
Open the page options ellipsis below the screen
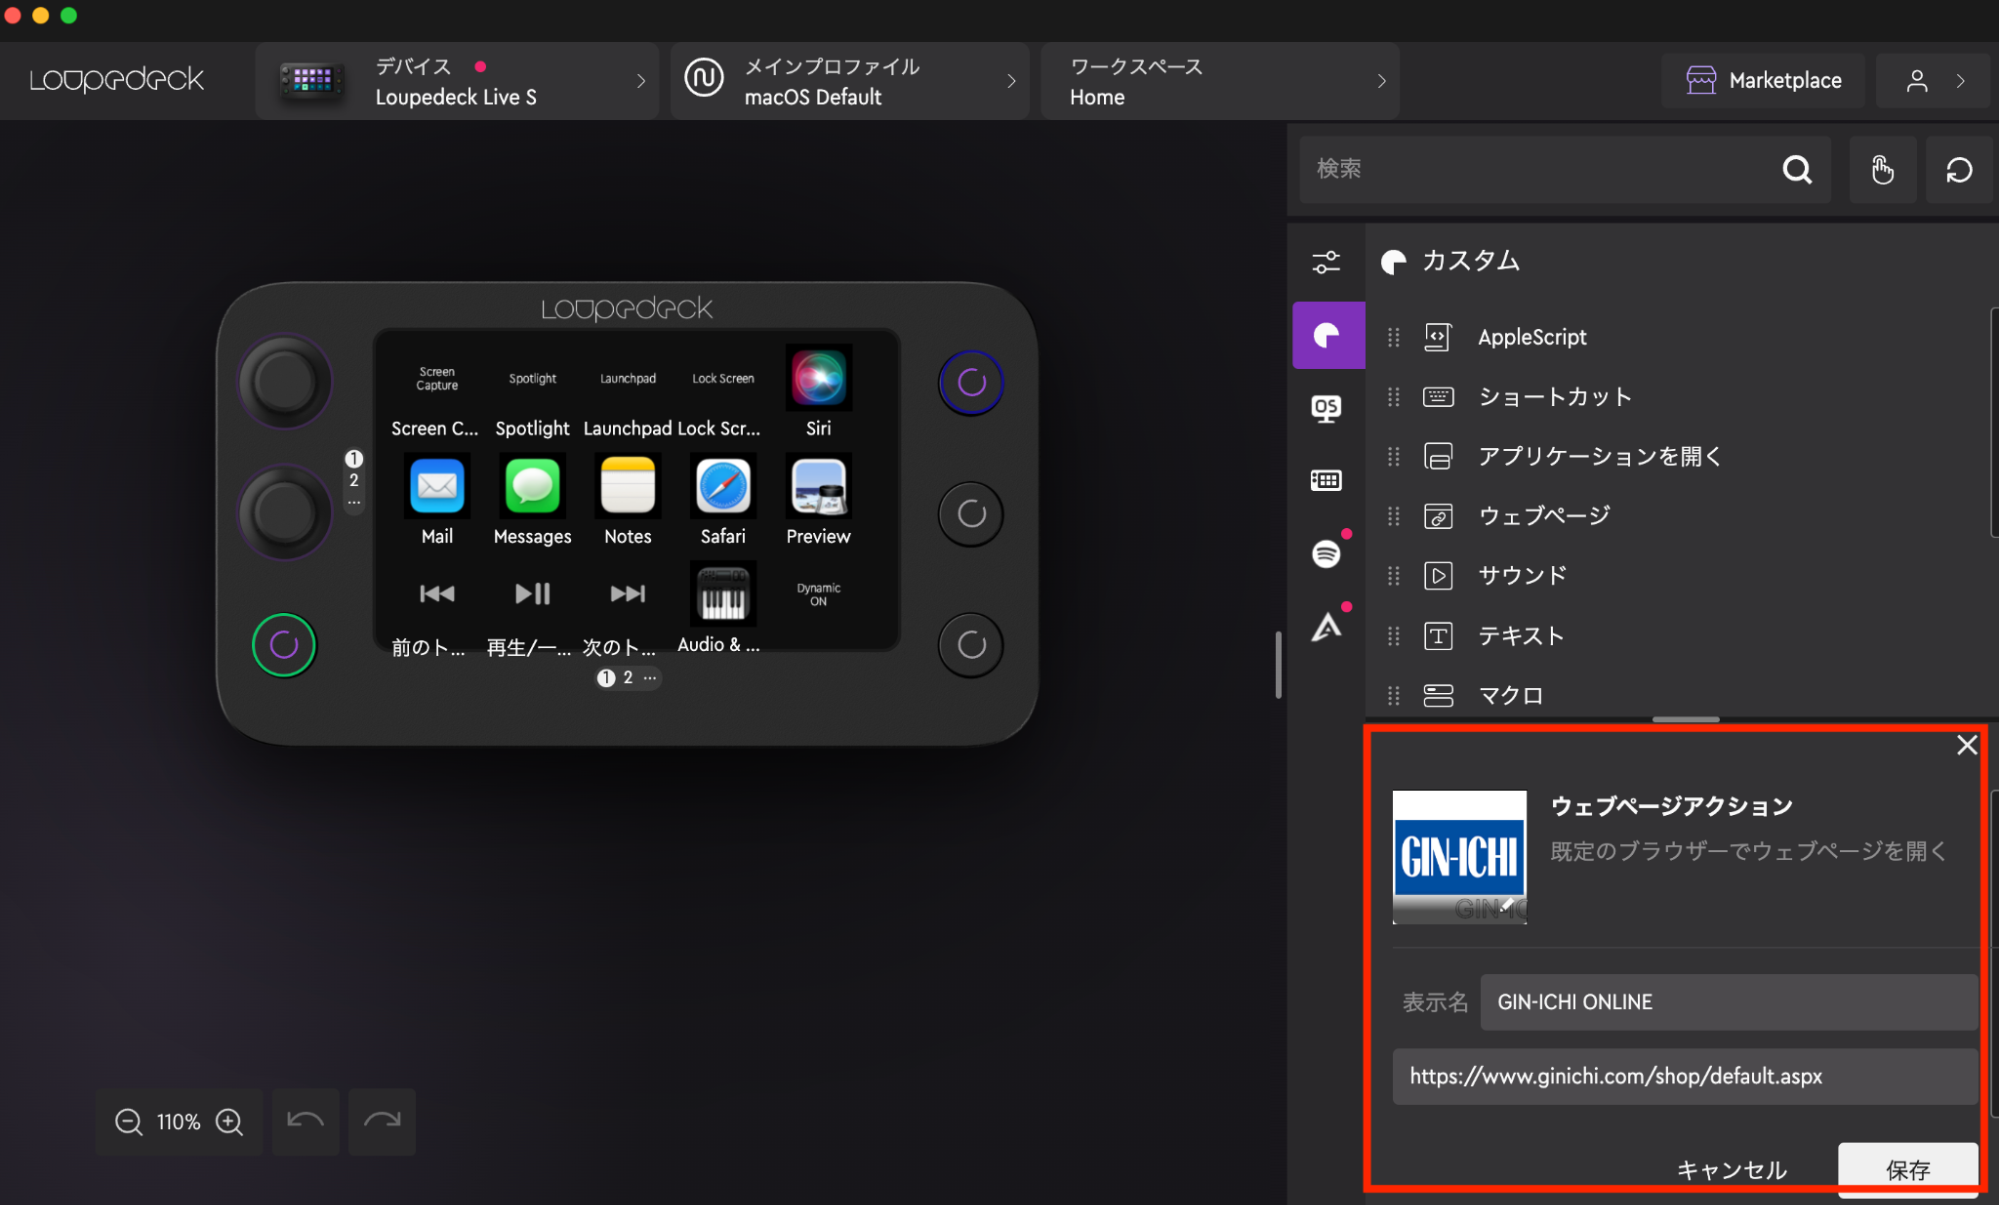coord(650,678)
